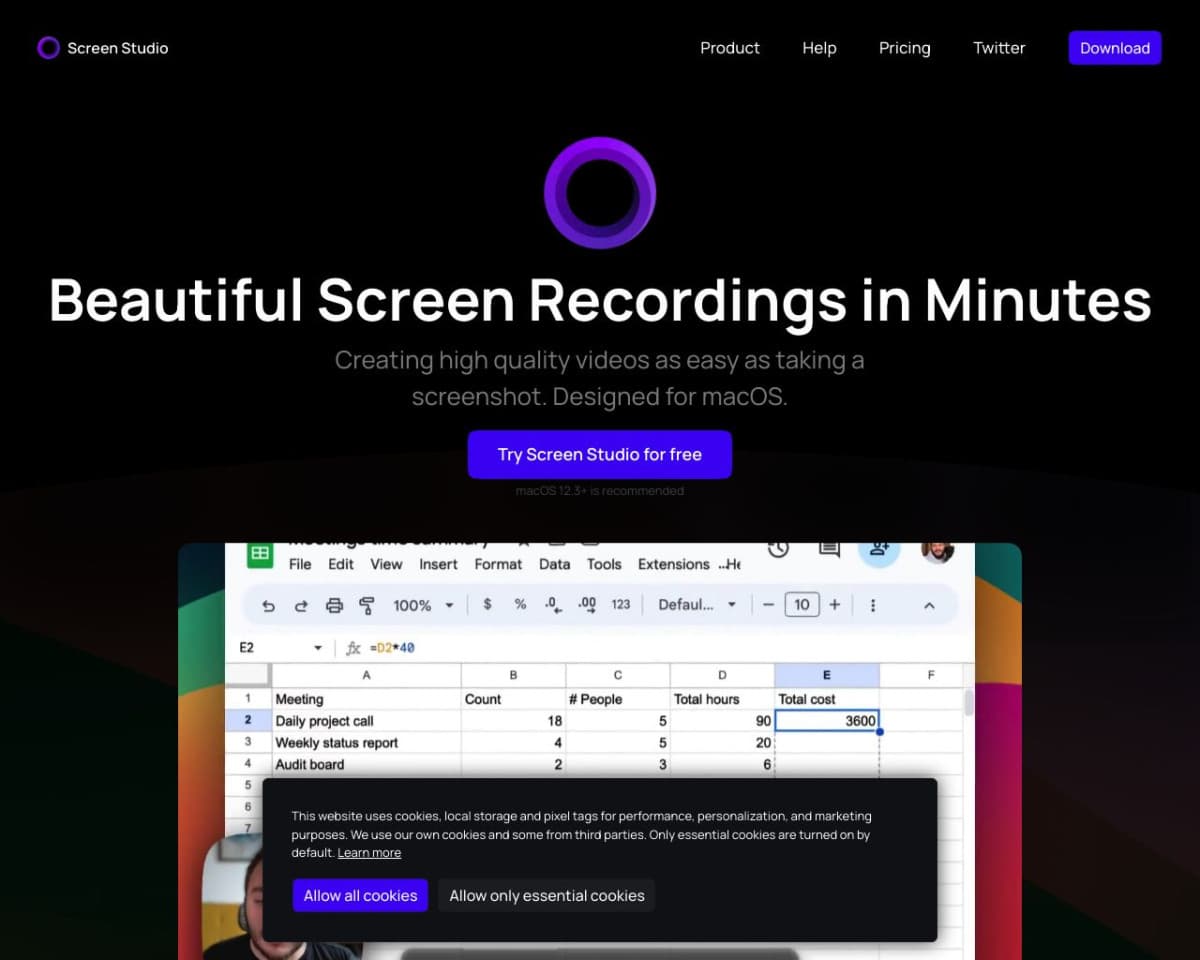Select column A header
The height and width of the screenshot is (960, 1200).
point(366,675)
